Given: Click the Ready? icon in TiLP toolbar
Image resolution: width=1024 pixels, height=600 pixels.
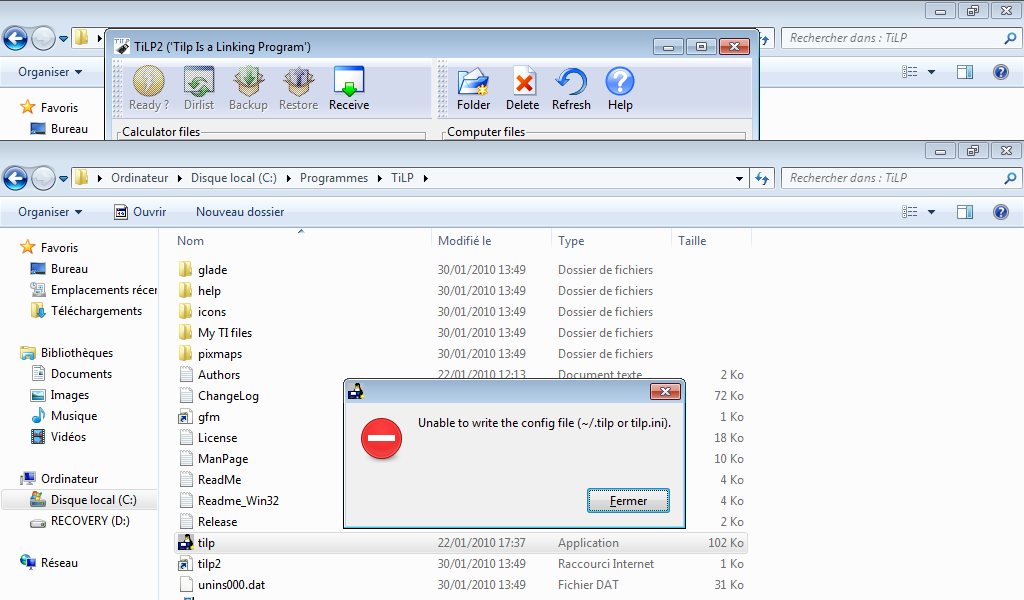Looking at the screenshot, I should coord(148,87).
